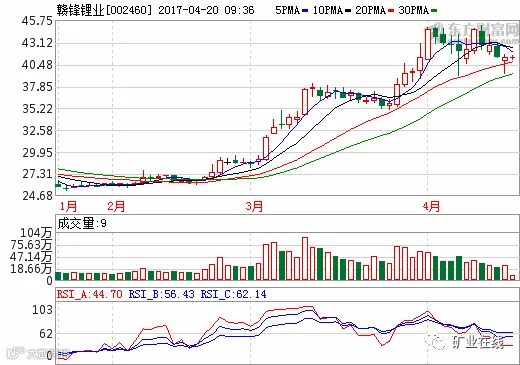Click the timestamp 2017-04-20 09:36

click(206, 10)
